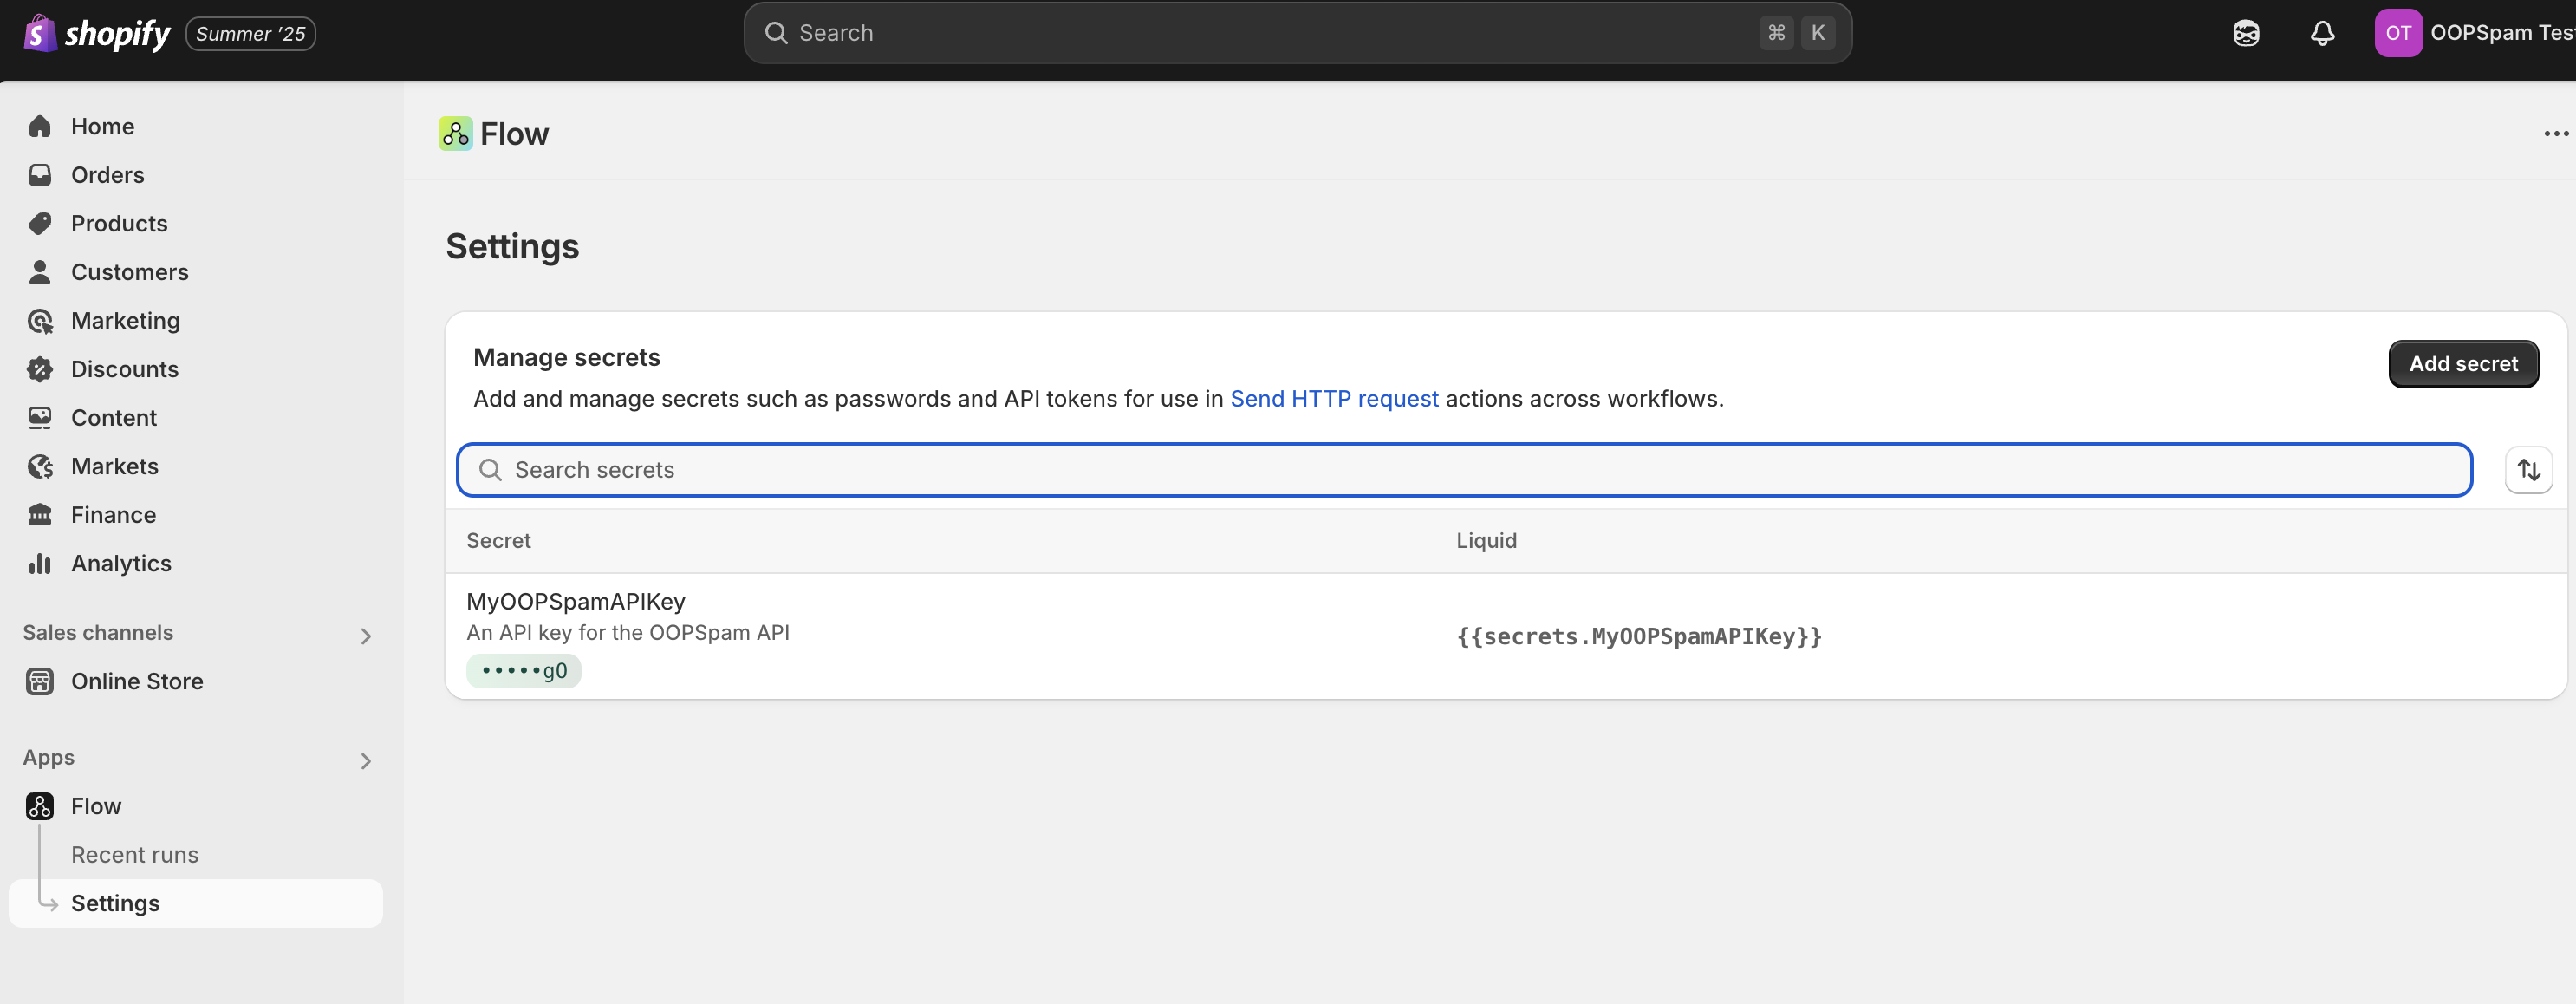This screenshot has width=2576, height=1004.
Task: Click the Flow page header title
Action: click(x=514, y=134)
